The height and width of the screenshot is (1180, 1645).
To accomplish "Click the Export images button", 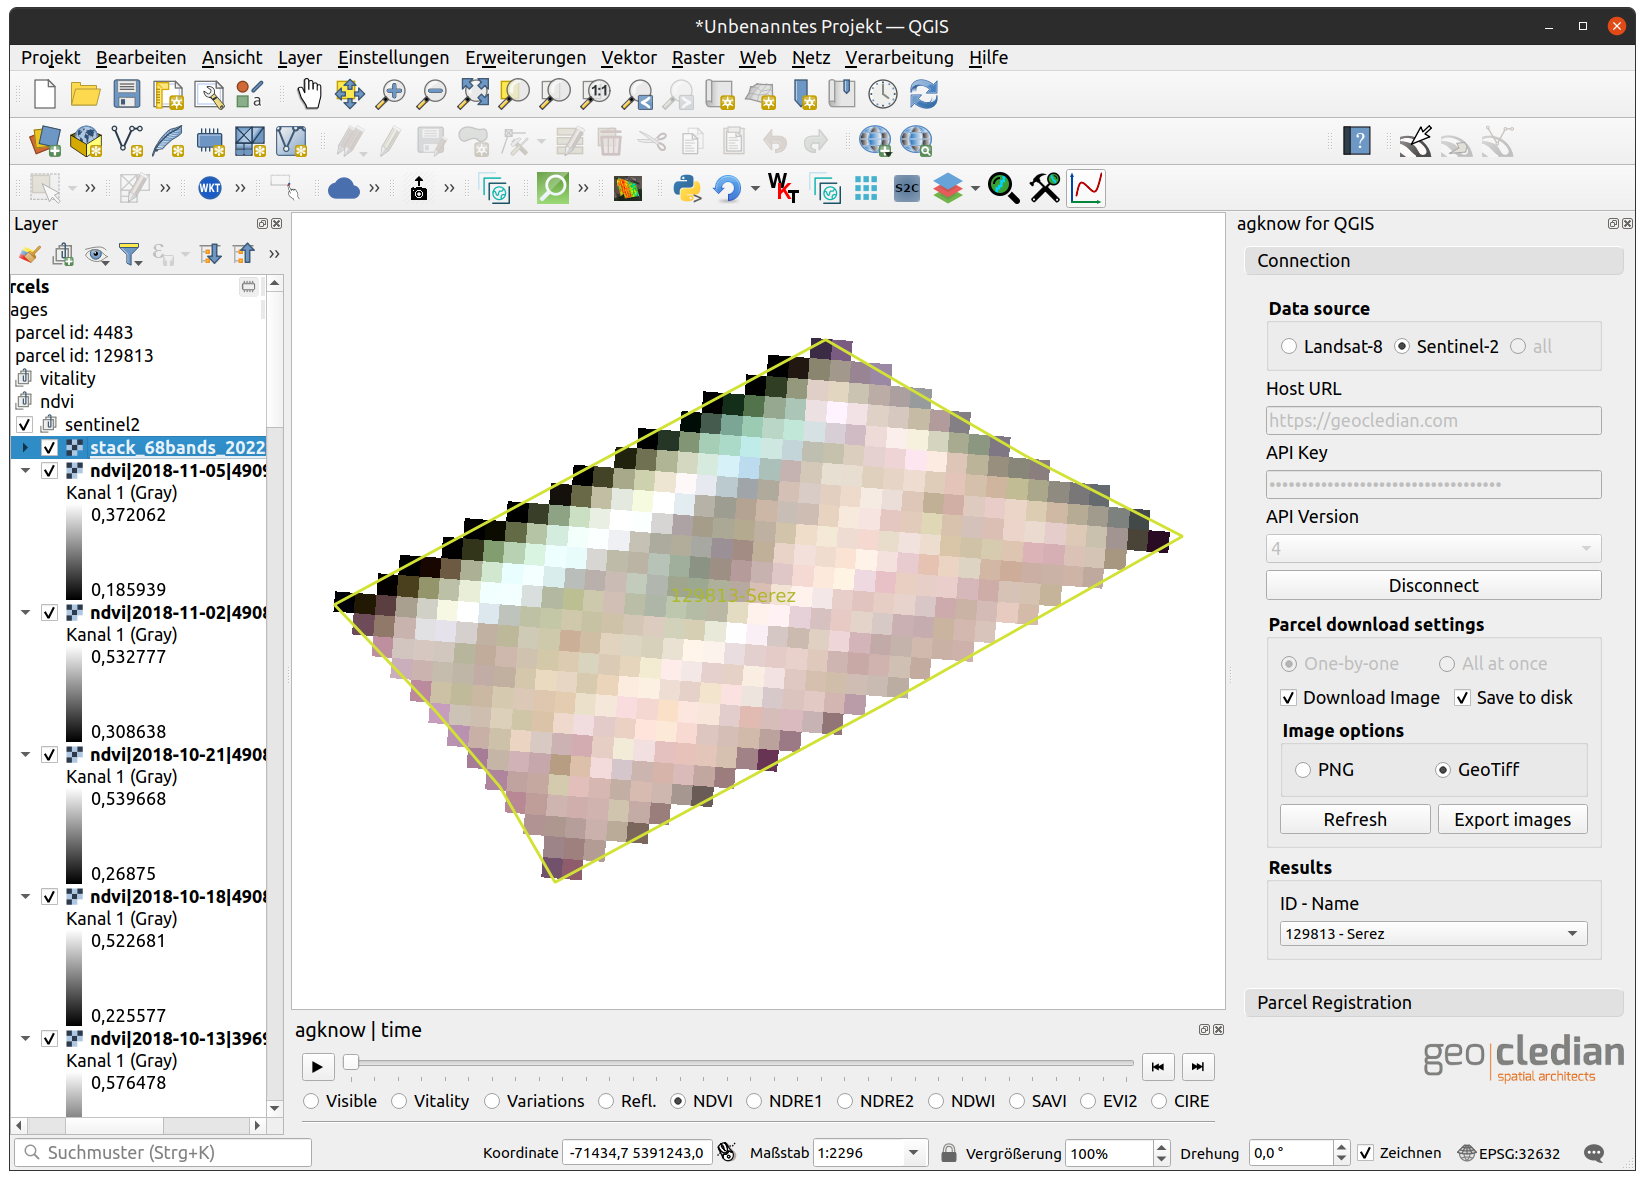I will [1512, 820].
